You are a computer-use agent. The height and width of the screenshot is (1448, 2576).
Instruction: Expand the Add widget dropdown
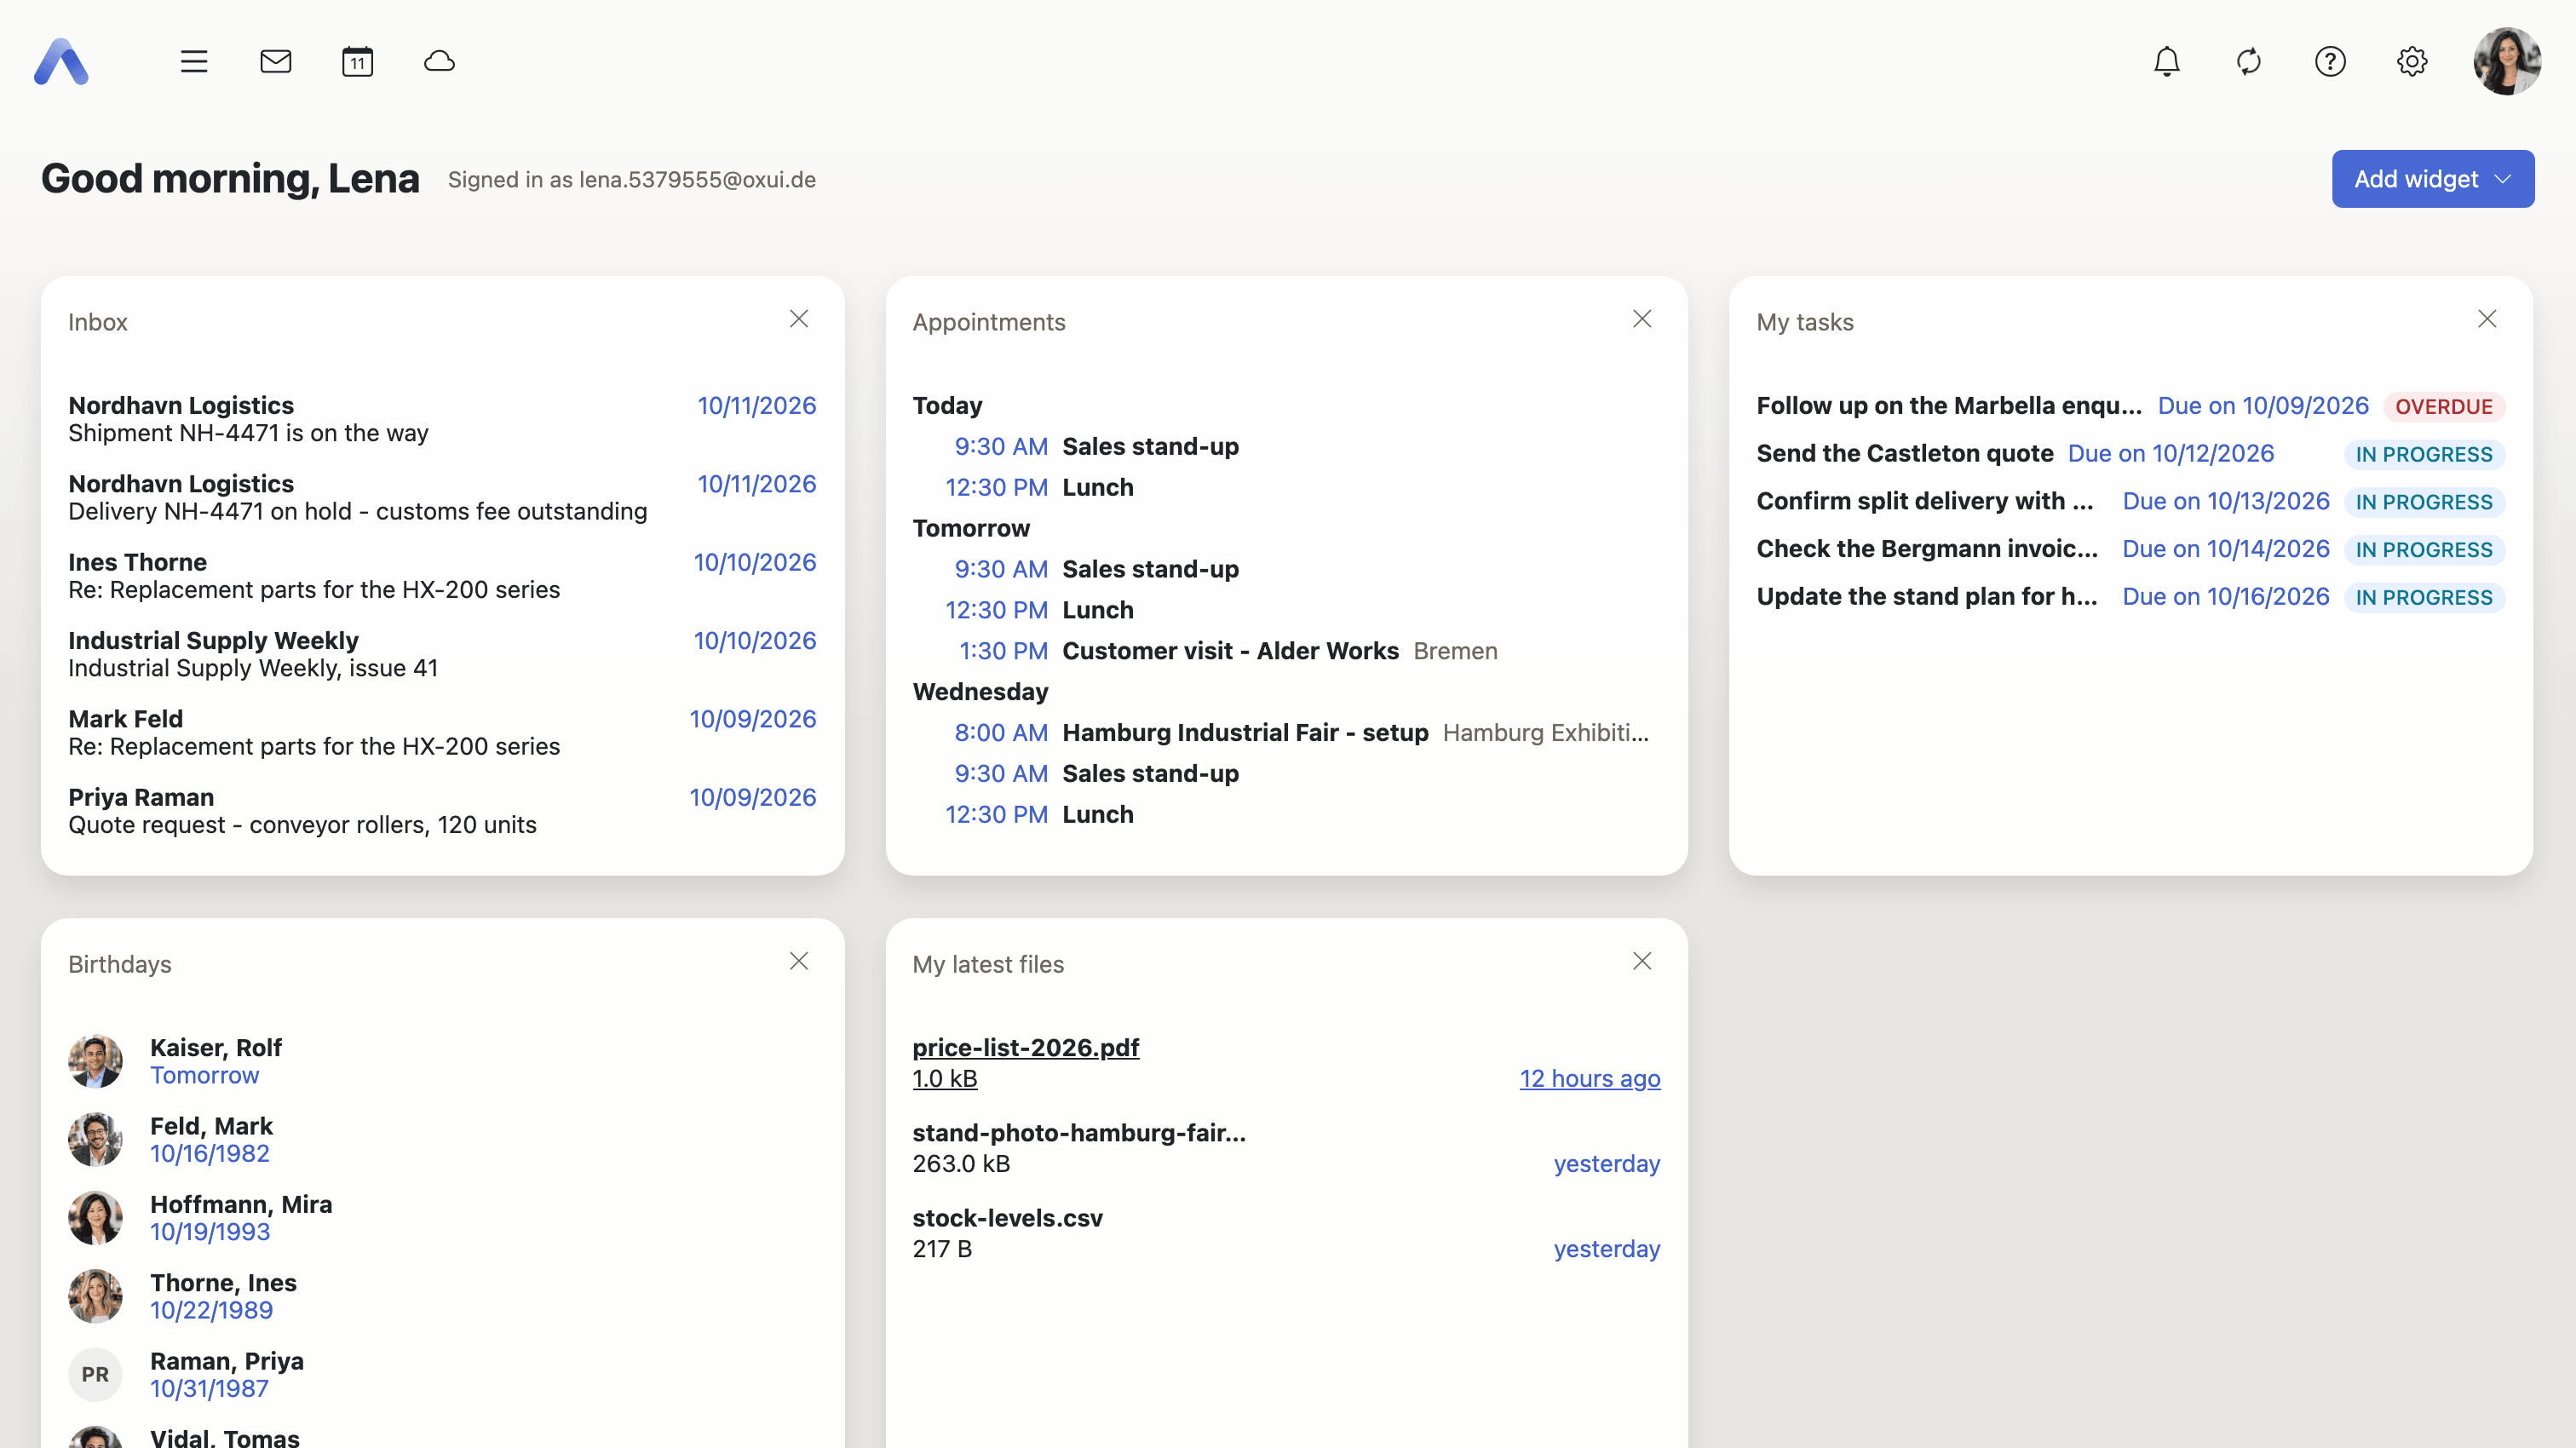pos(2433,179)
